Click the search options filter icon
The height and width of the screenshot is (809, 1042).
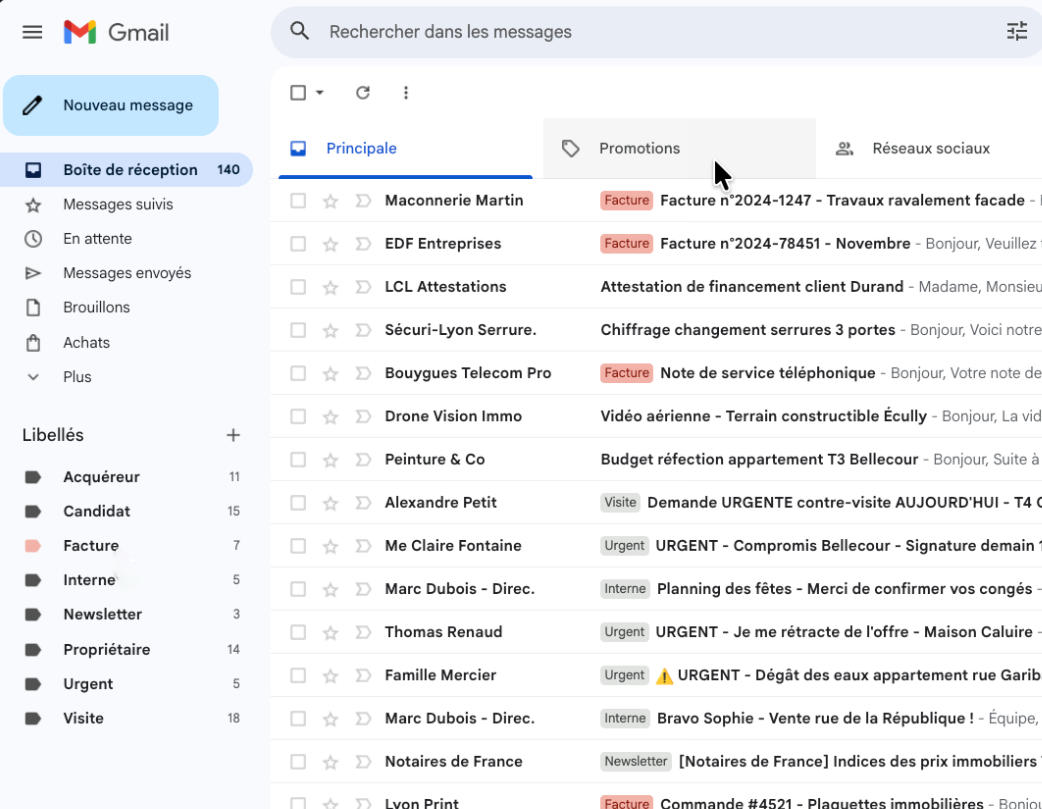[1016, 32]
